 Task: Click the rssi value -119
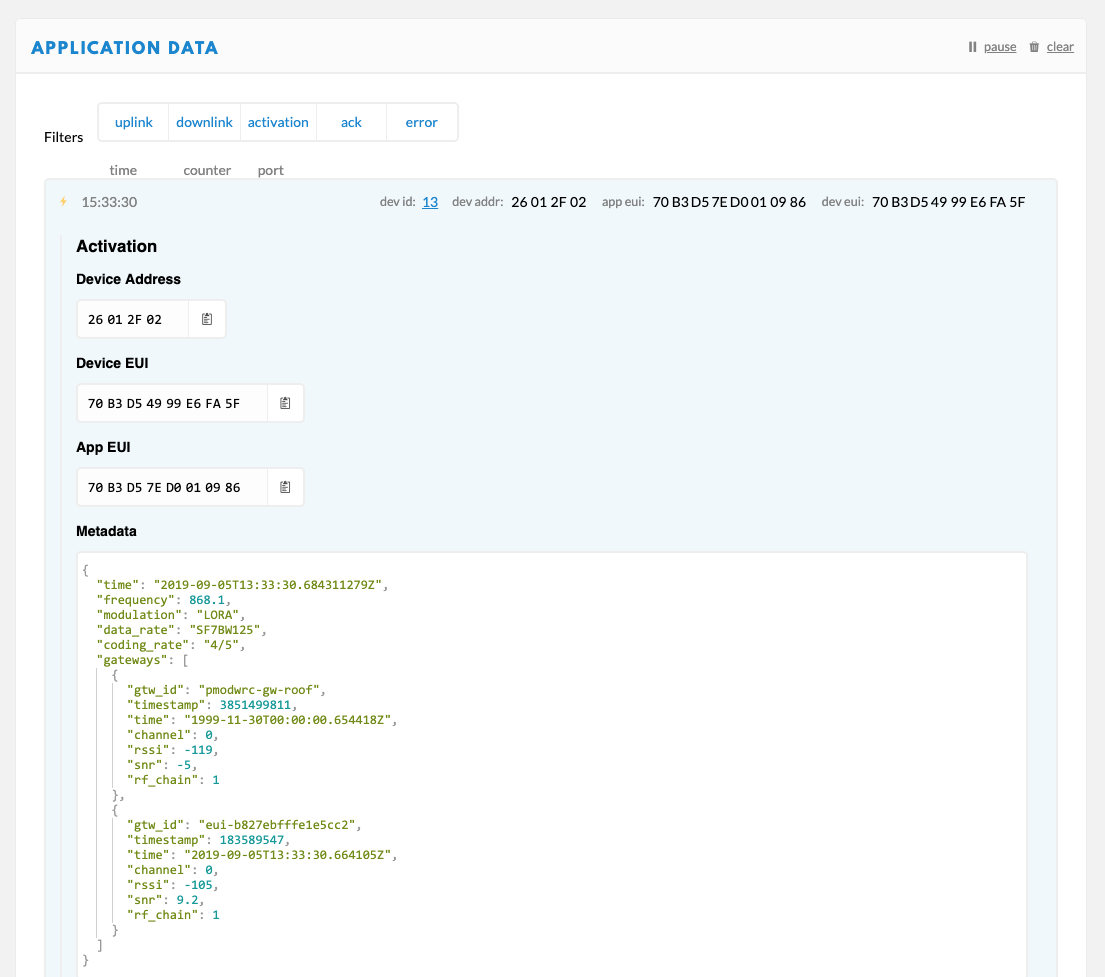tap(198, 750)
